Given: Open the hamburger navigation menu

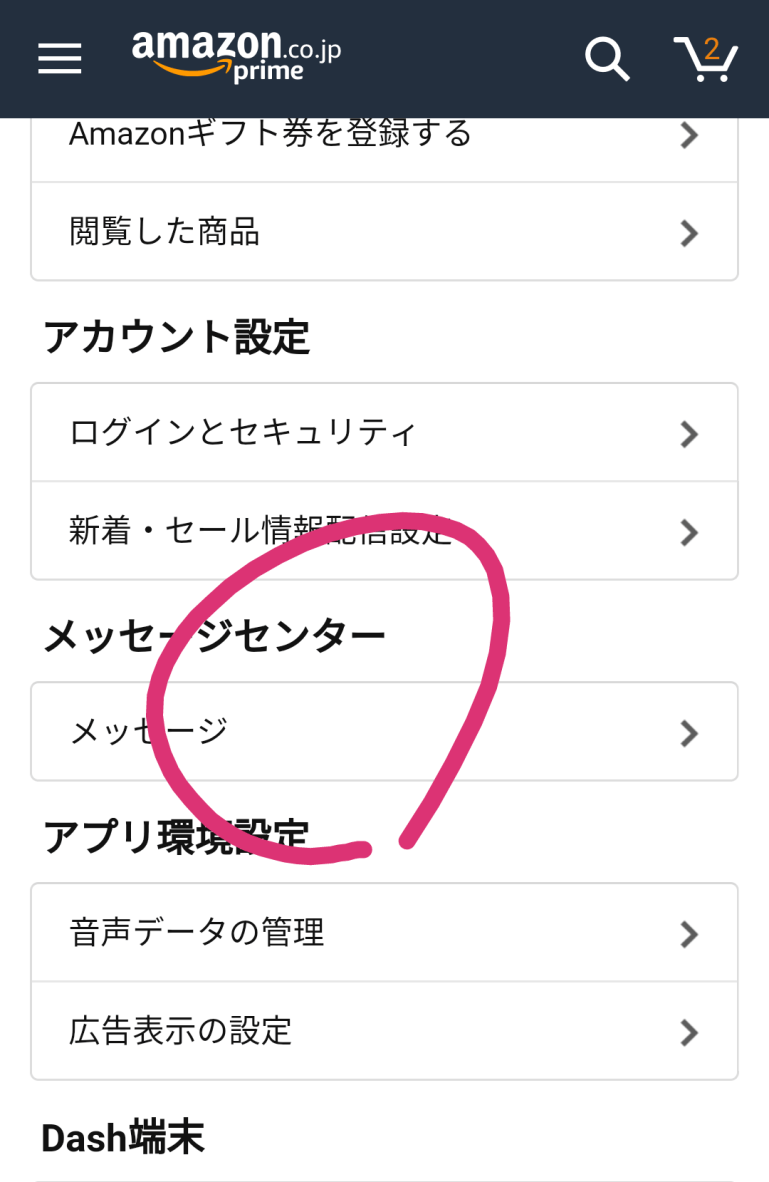Looking at the screenshot, I should click(60, 58).
